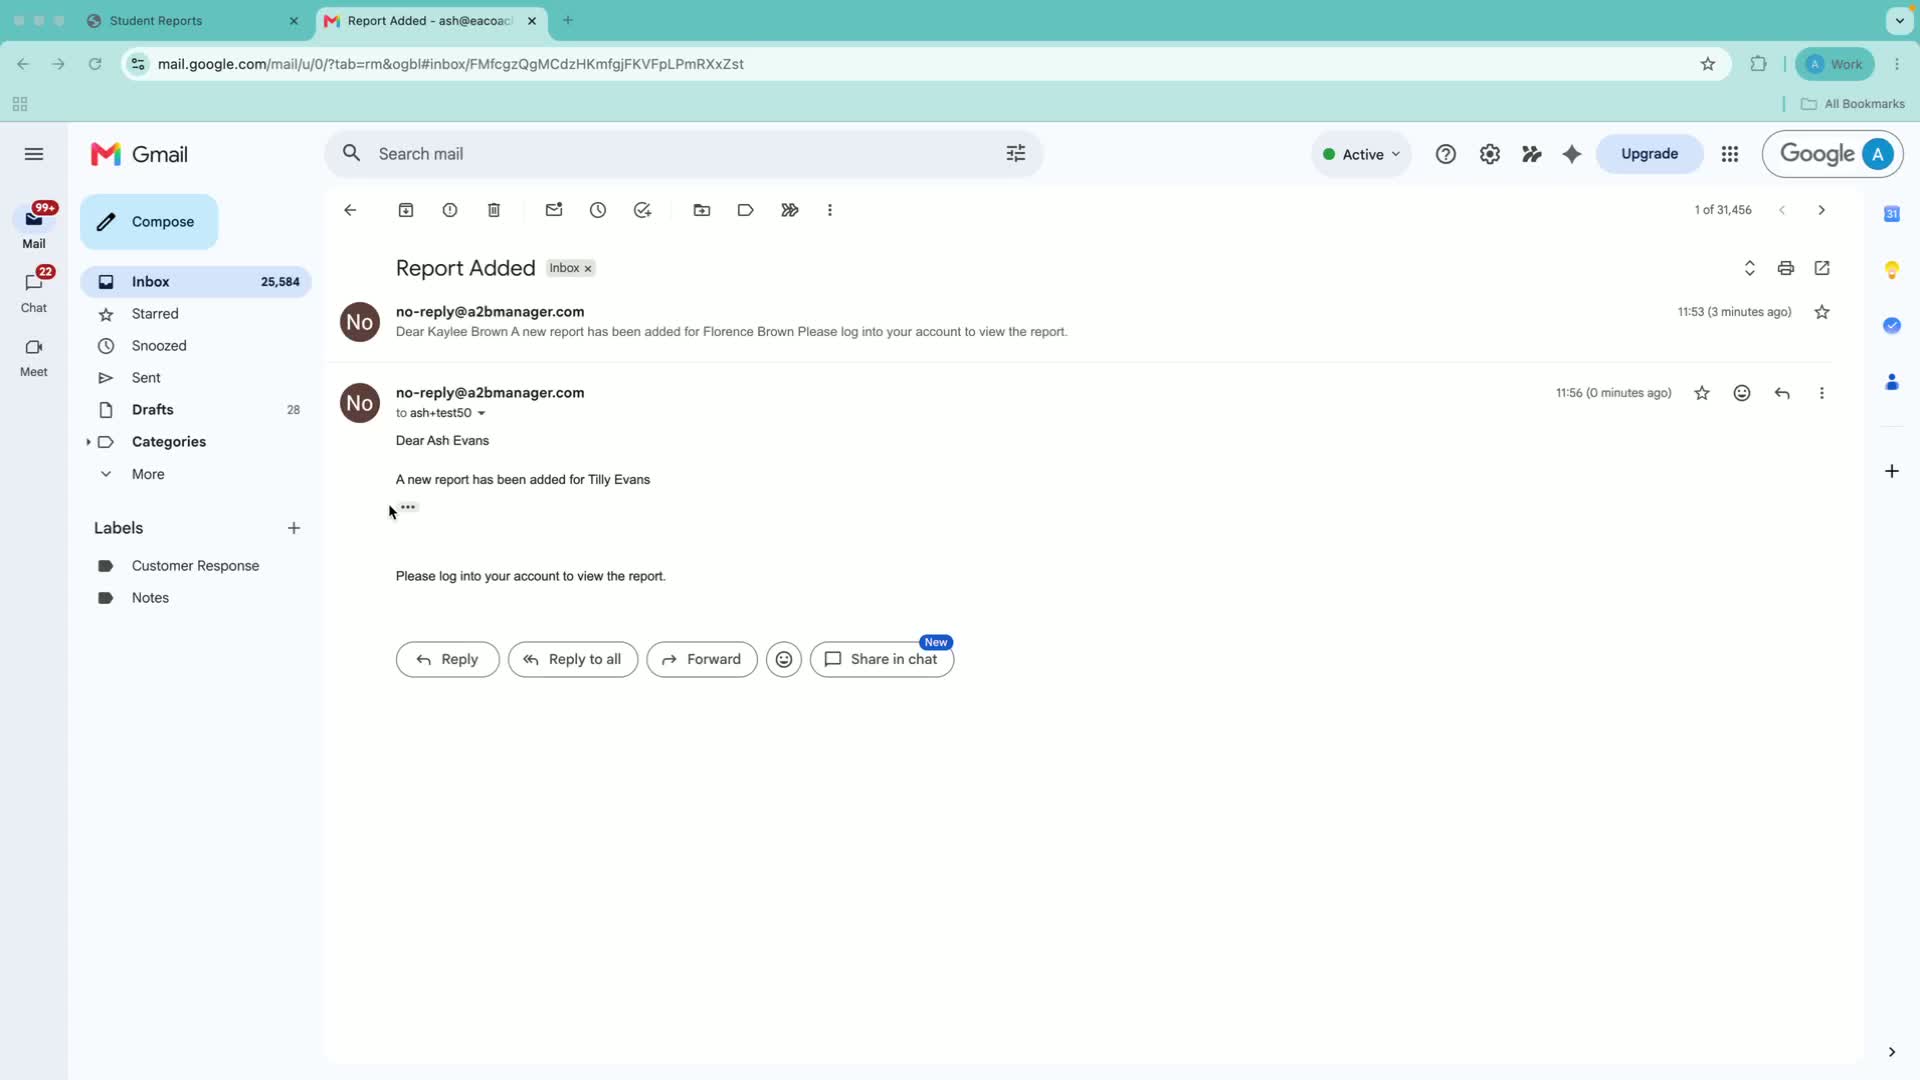Viewport: 1920px width, 1080px height.
Task: Reload the page
Action: click(95, 64)
